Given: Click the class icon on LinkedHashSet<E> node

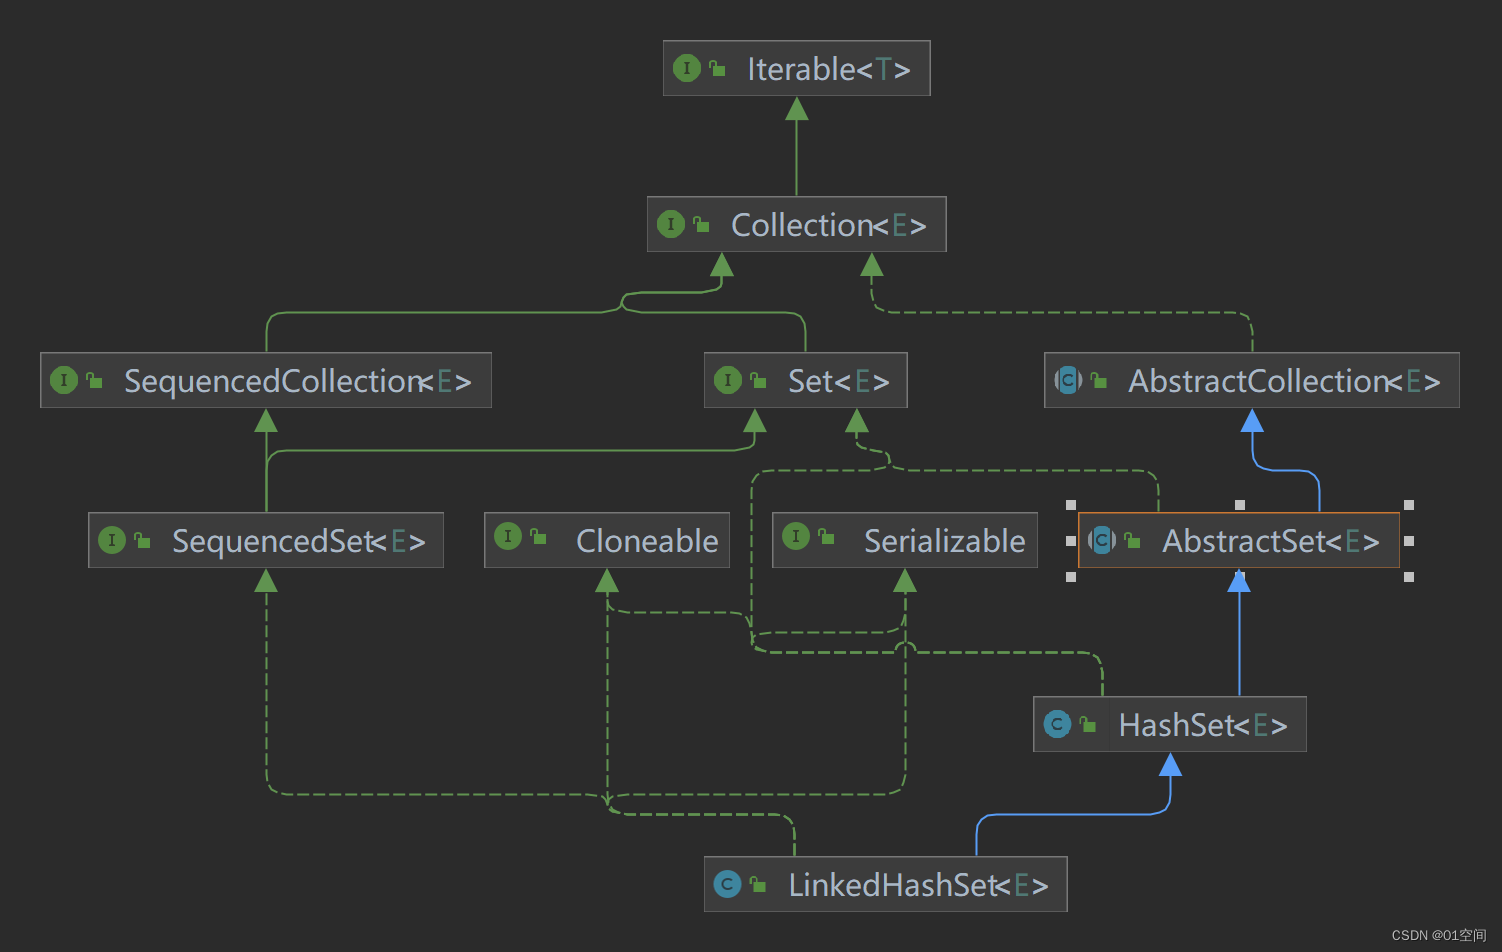Looking at the screenshot, I should pos(728,884).
